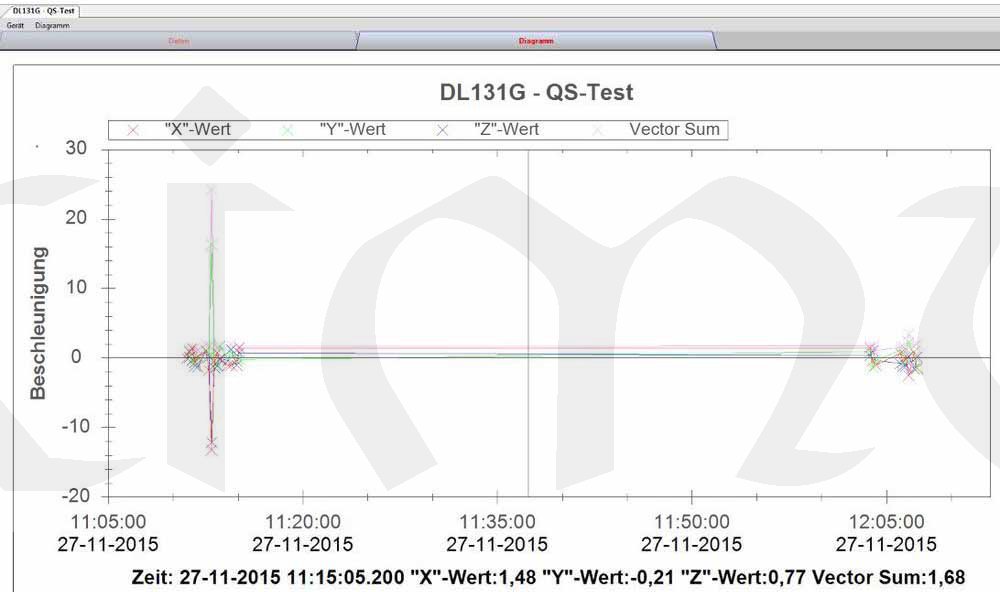Viewport: 1000px width, 592px height.
Task: Click the Z-Wert legend cross marker
Action: pos(443,130)
